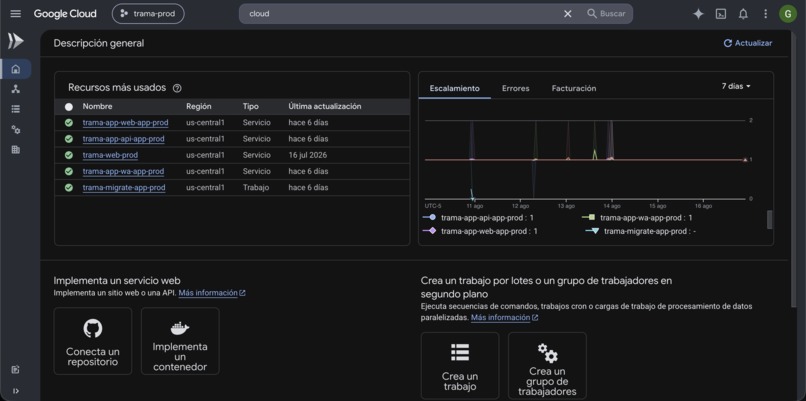Switch to the Escalamiento tab

click(454, 88)
